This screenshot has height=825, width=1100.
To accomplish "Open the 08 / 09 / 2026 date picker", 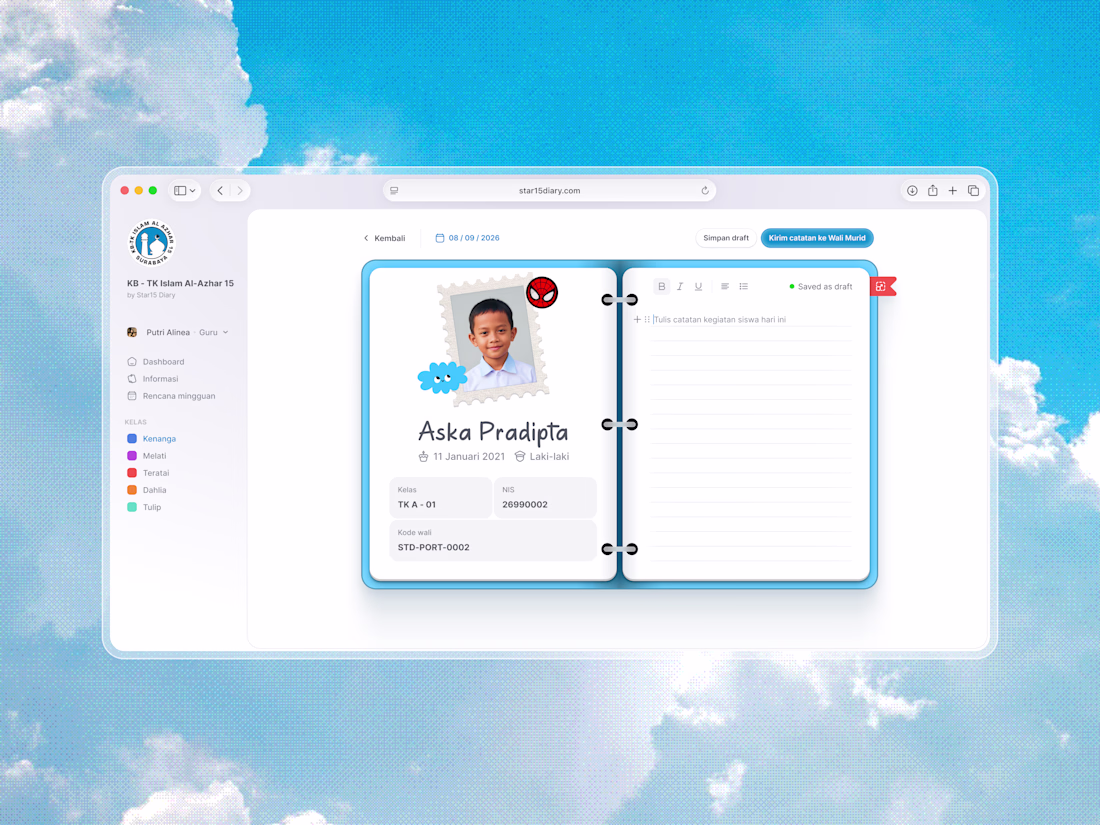I will tap(467, 238).
